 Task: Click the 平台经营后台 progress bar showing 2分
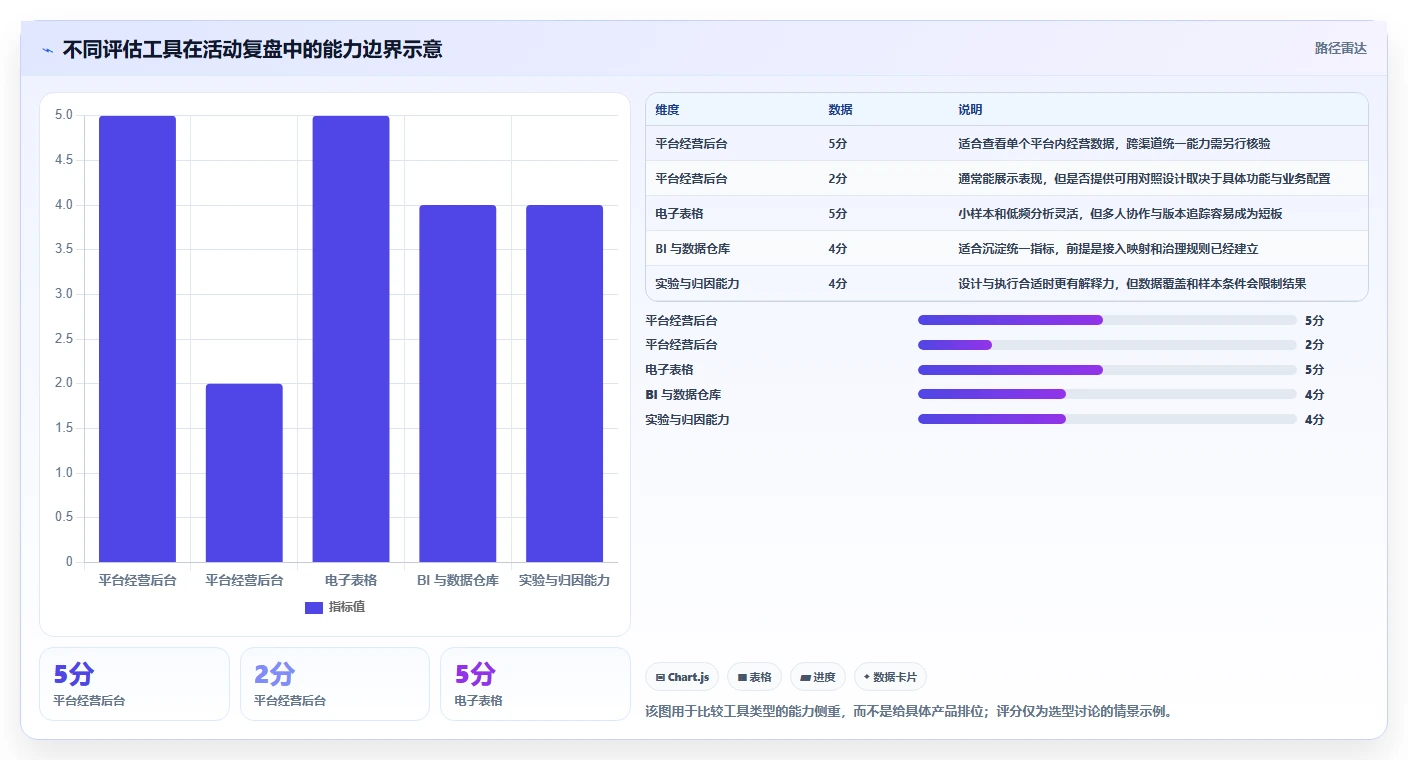pos(1107,345)
